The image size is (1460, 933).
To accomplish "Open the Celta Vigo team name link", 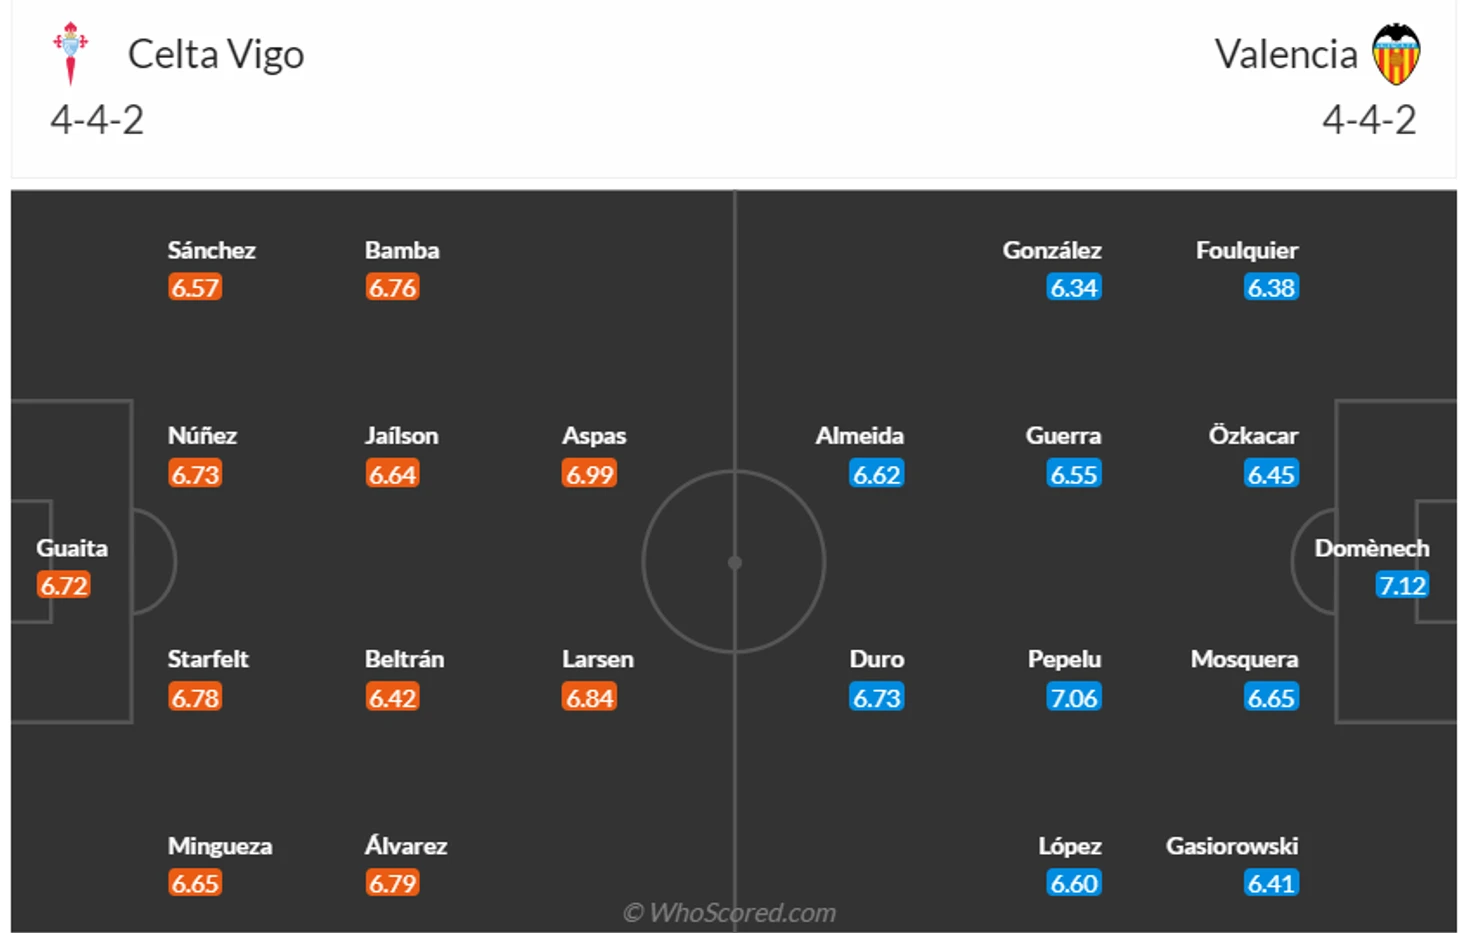I will pos(216,54).
